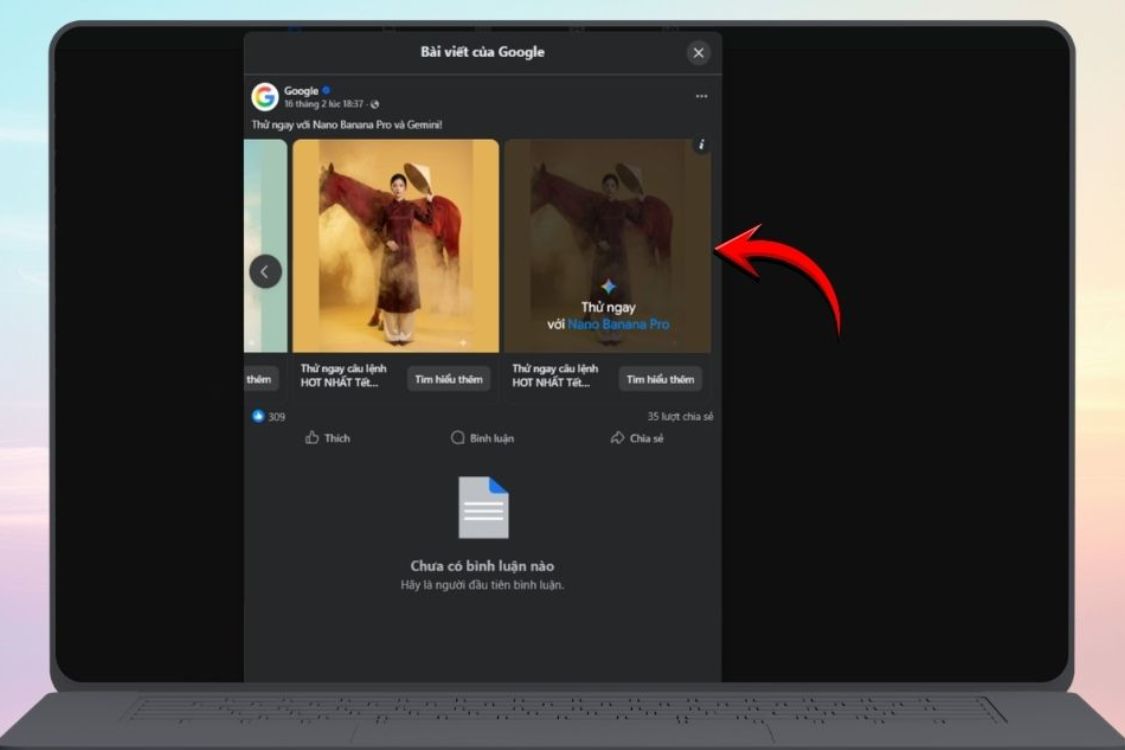Image resolution: width=1125 pixels, height=750 pixels.
Task: Click "Tìm hiểu thêm" under the middle image
Action: (449, 379)
